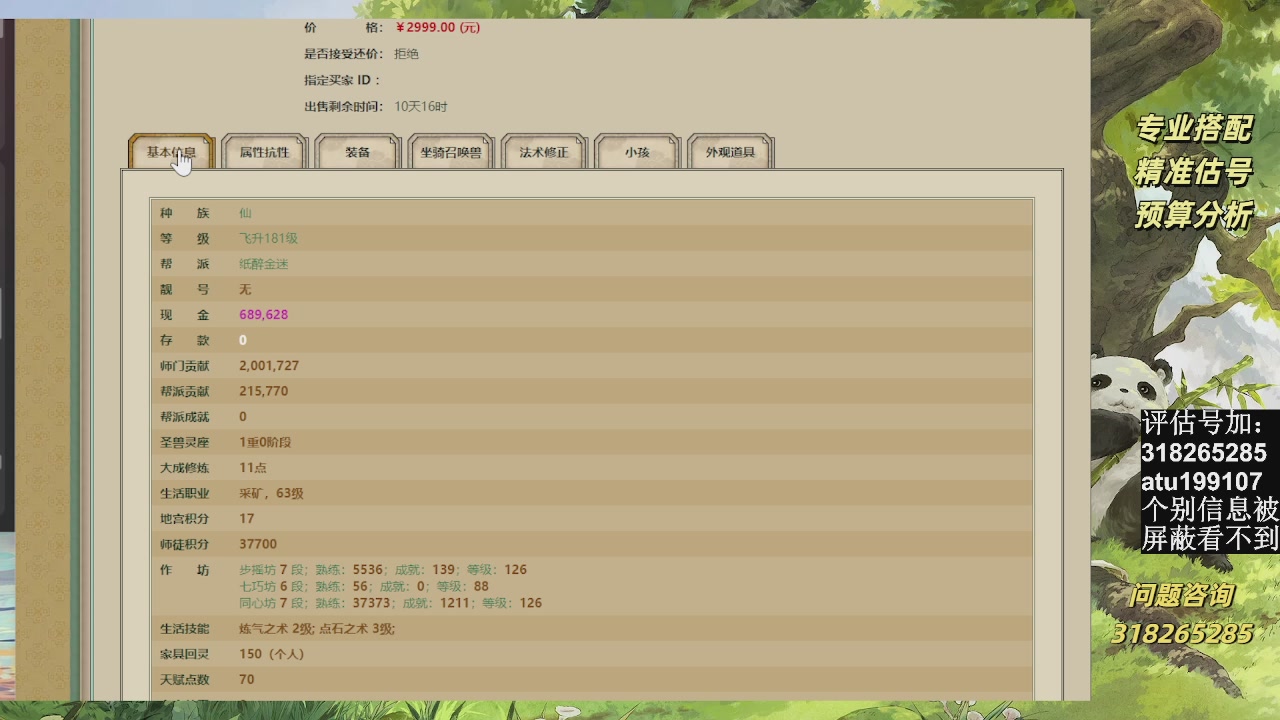Select the 出售剩余时间 label
Screen dimensions: 1280x720
pyautogui.click(x=343, y=107)
